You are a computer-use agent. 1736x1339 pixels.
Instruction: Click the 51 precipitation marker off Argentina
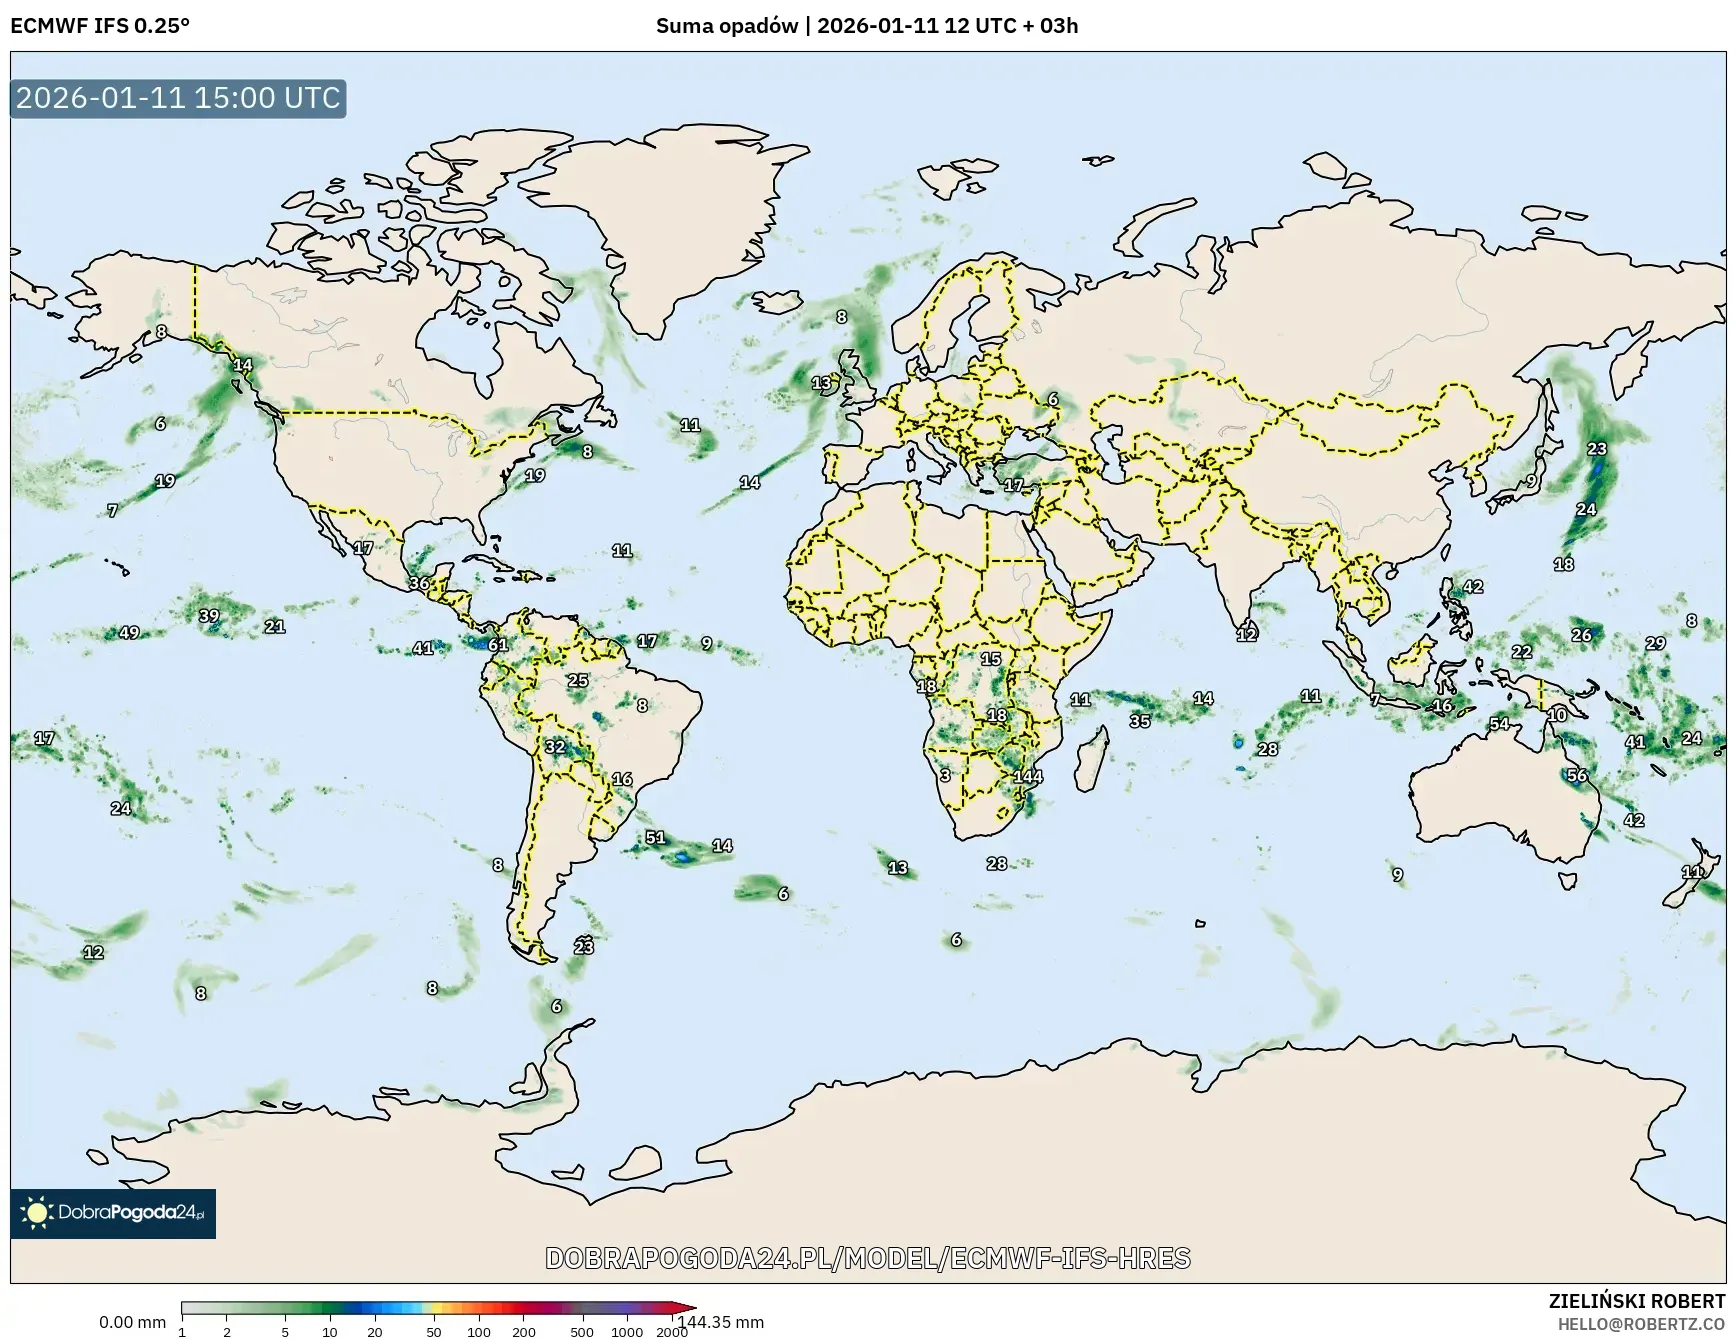655,838
